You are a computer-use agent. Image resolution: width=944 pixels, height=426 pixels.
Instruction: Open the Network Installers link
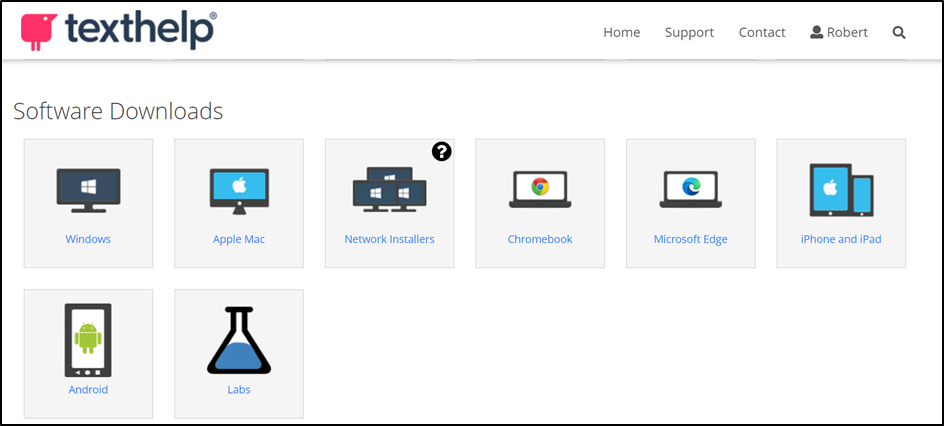point(390,239)
